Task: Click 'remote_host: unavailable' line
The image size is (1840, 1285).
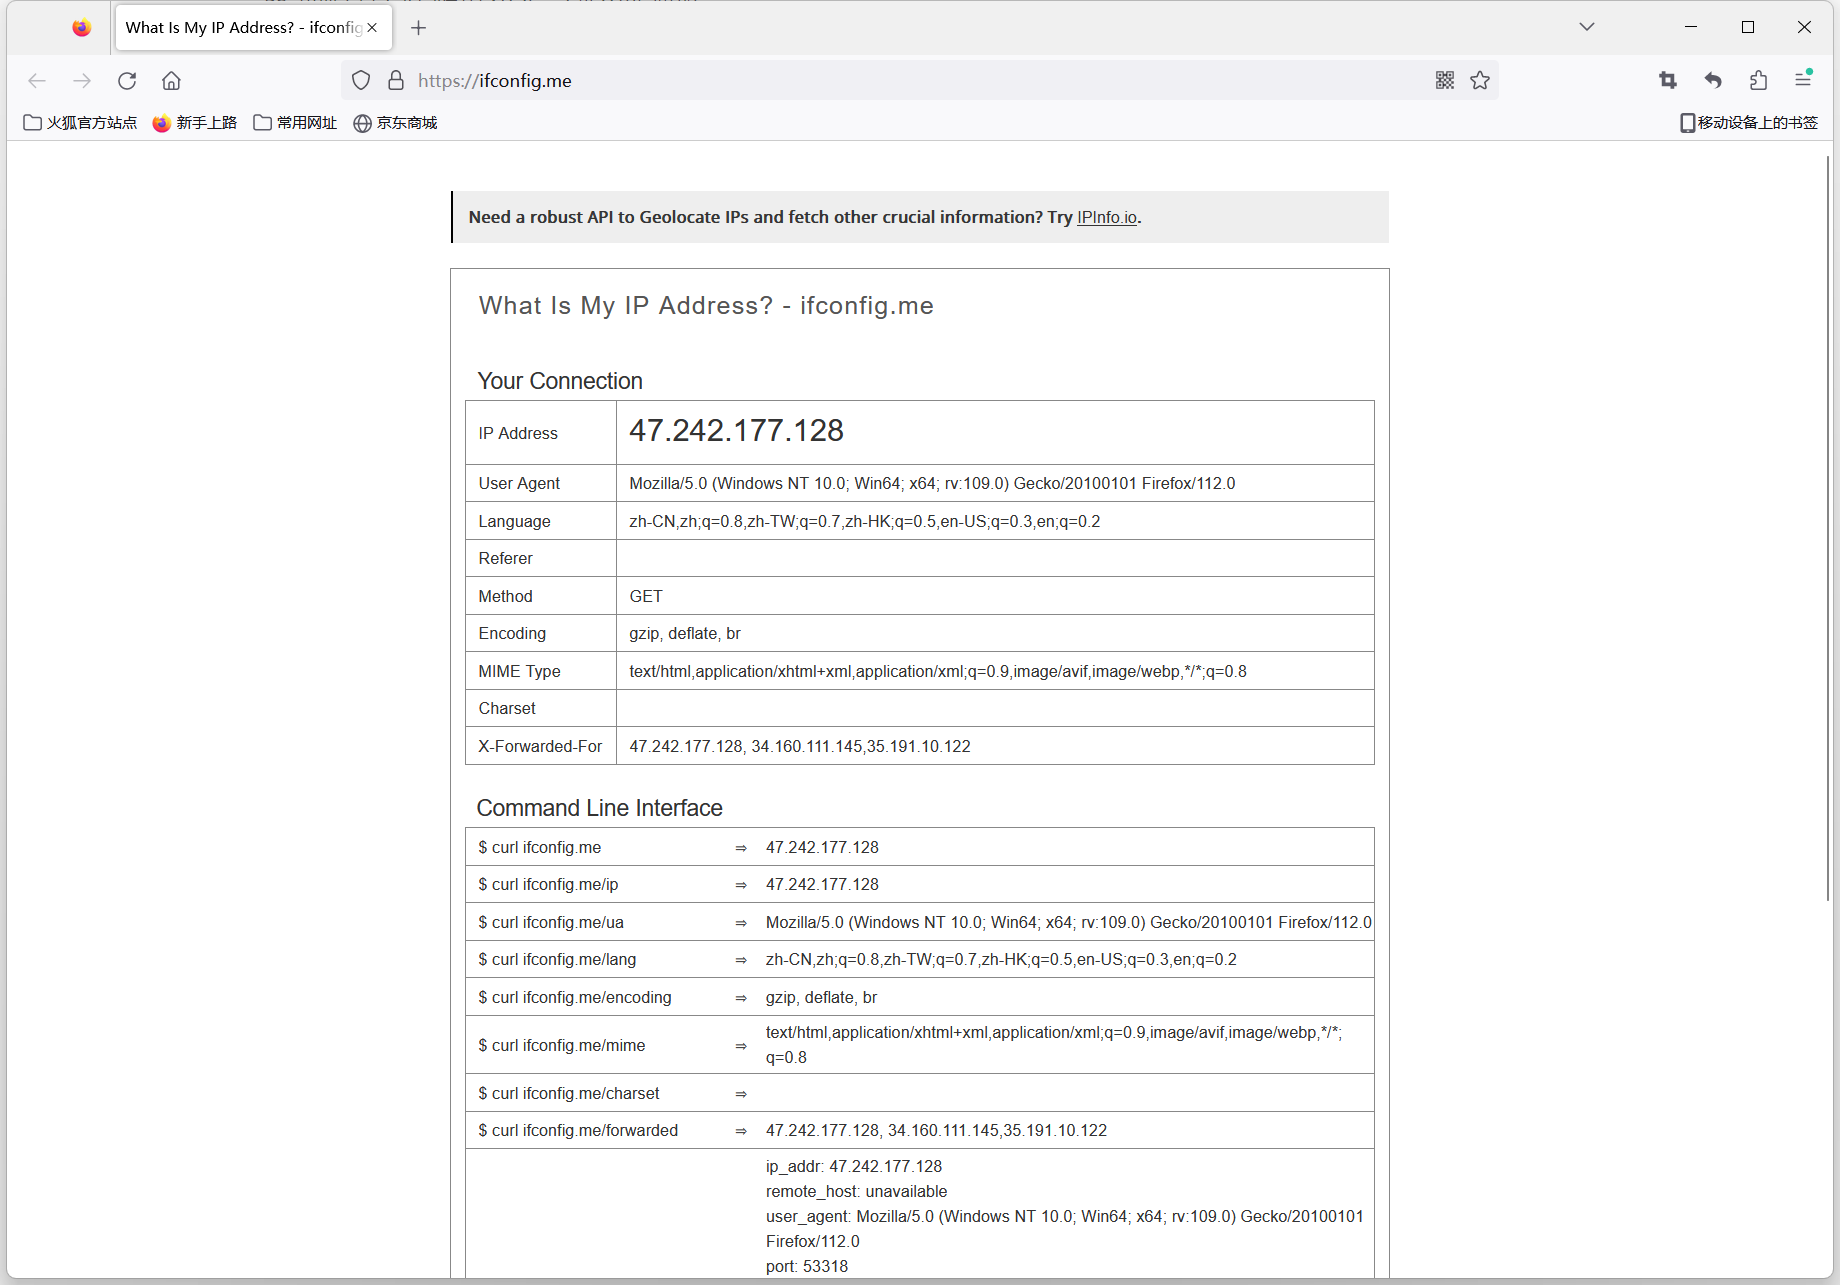Action: coord(857,1192)
